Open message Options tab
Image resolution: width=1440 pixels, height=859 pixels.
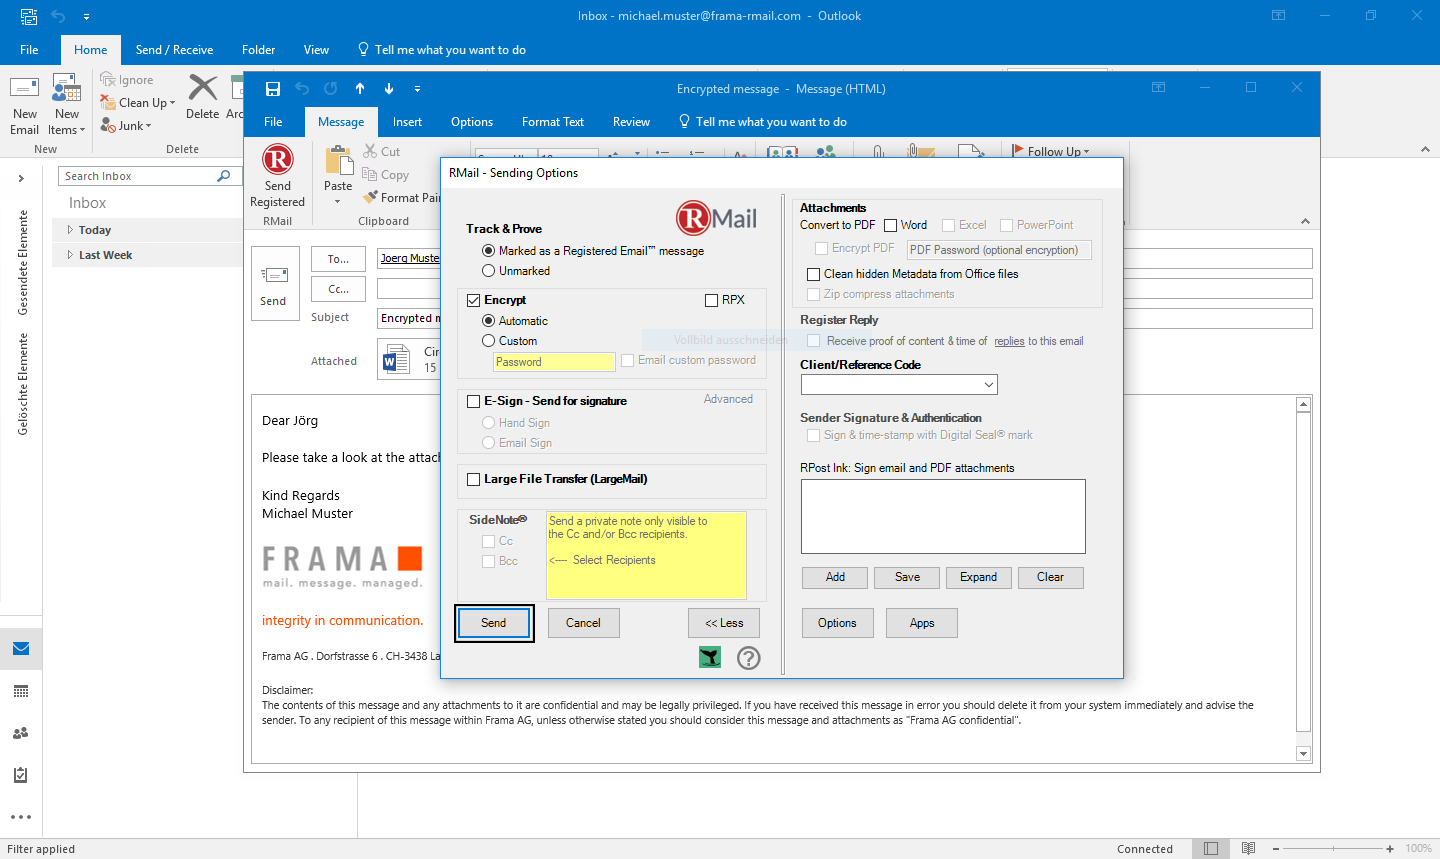(x=472, y=122)
